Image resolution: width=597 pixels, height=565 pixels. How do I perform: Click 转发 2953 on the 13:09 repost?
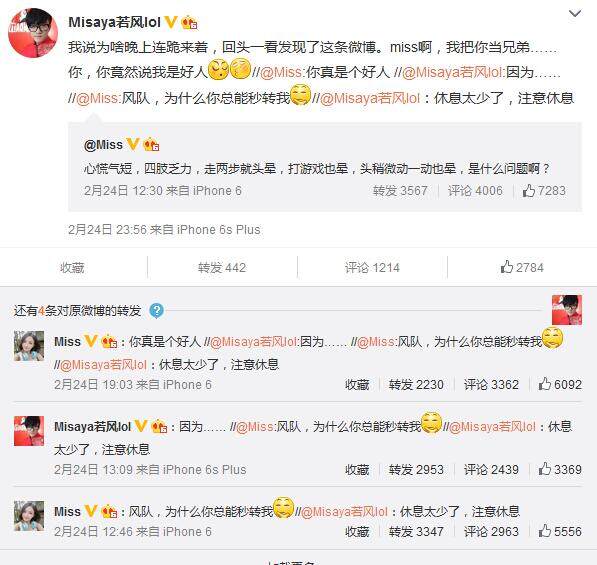pyautogui.click(x=416, y=469)
